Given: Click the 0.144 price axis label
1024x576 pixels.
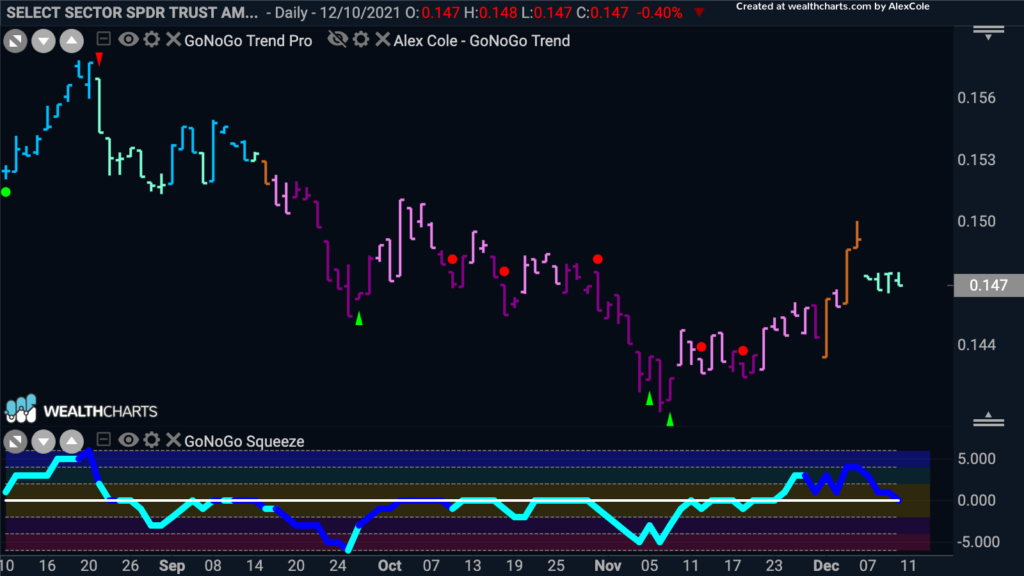Looking at the screenshot, I should click(976, 345).
